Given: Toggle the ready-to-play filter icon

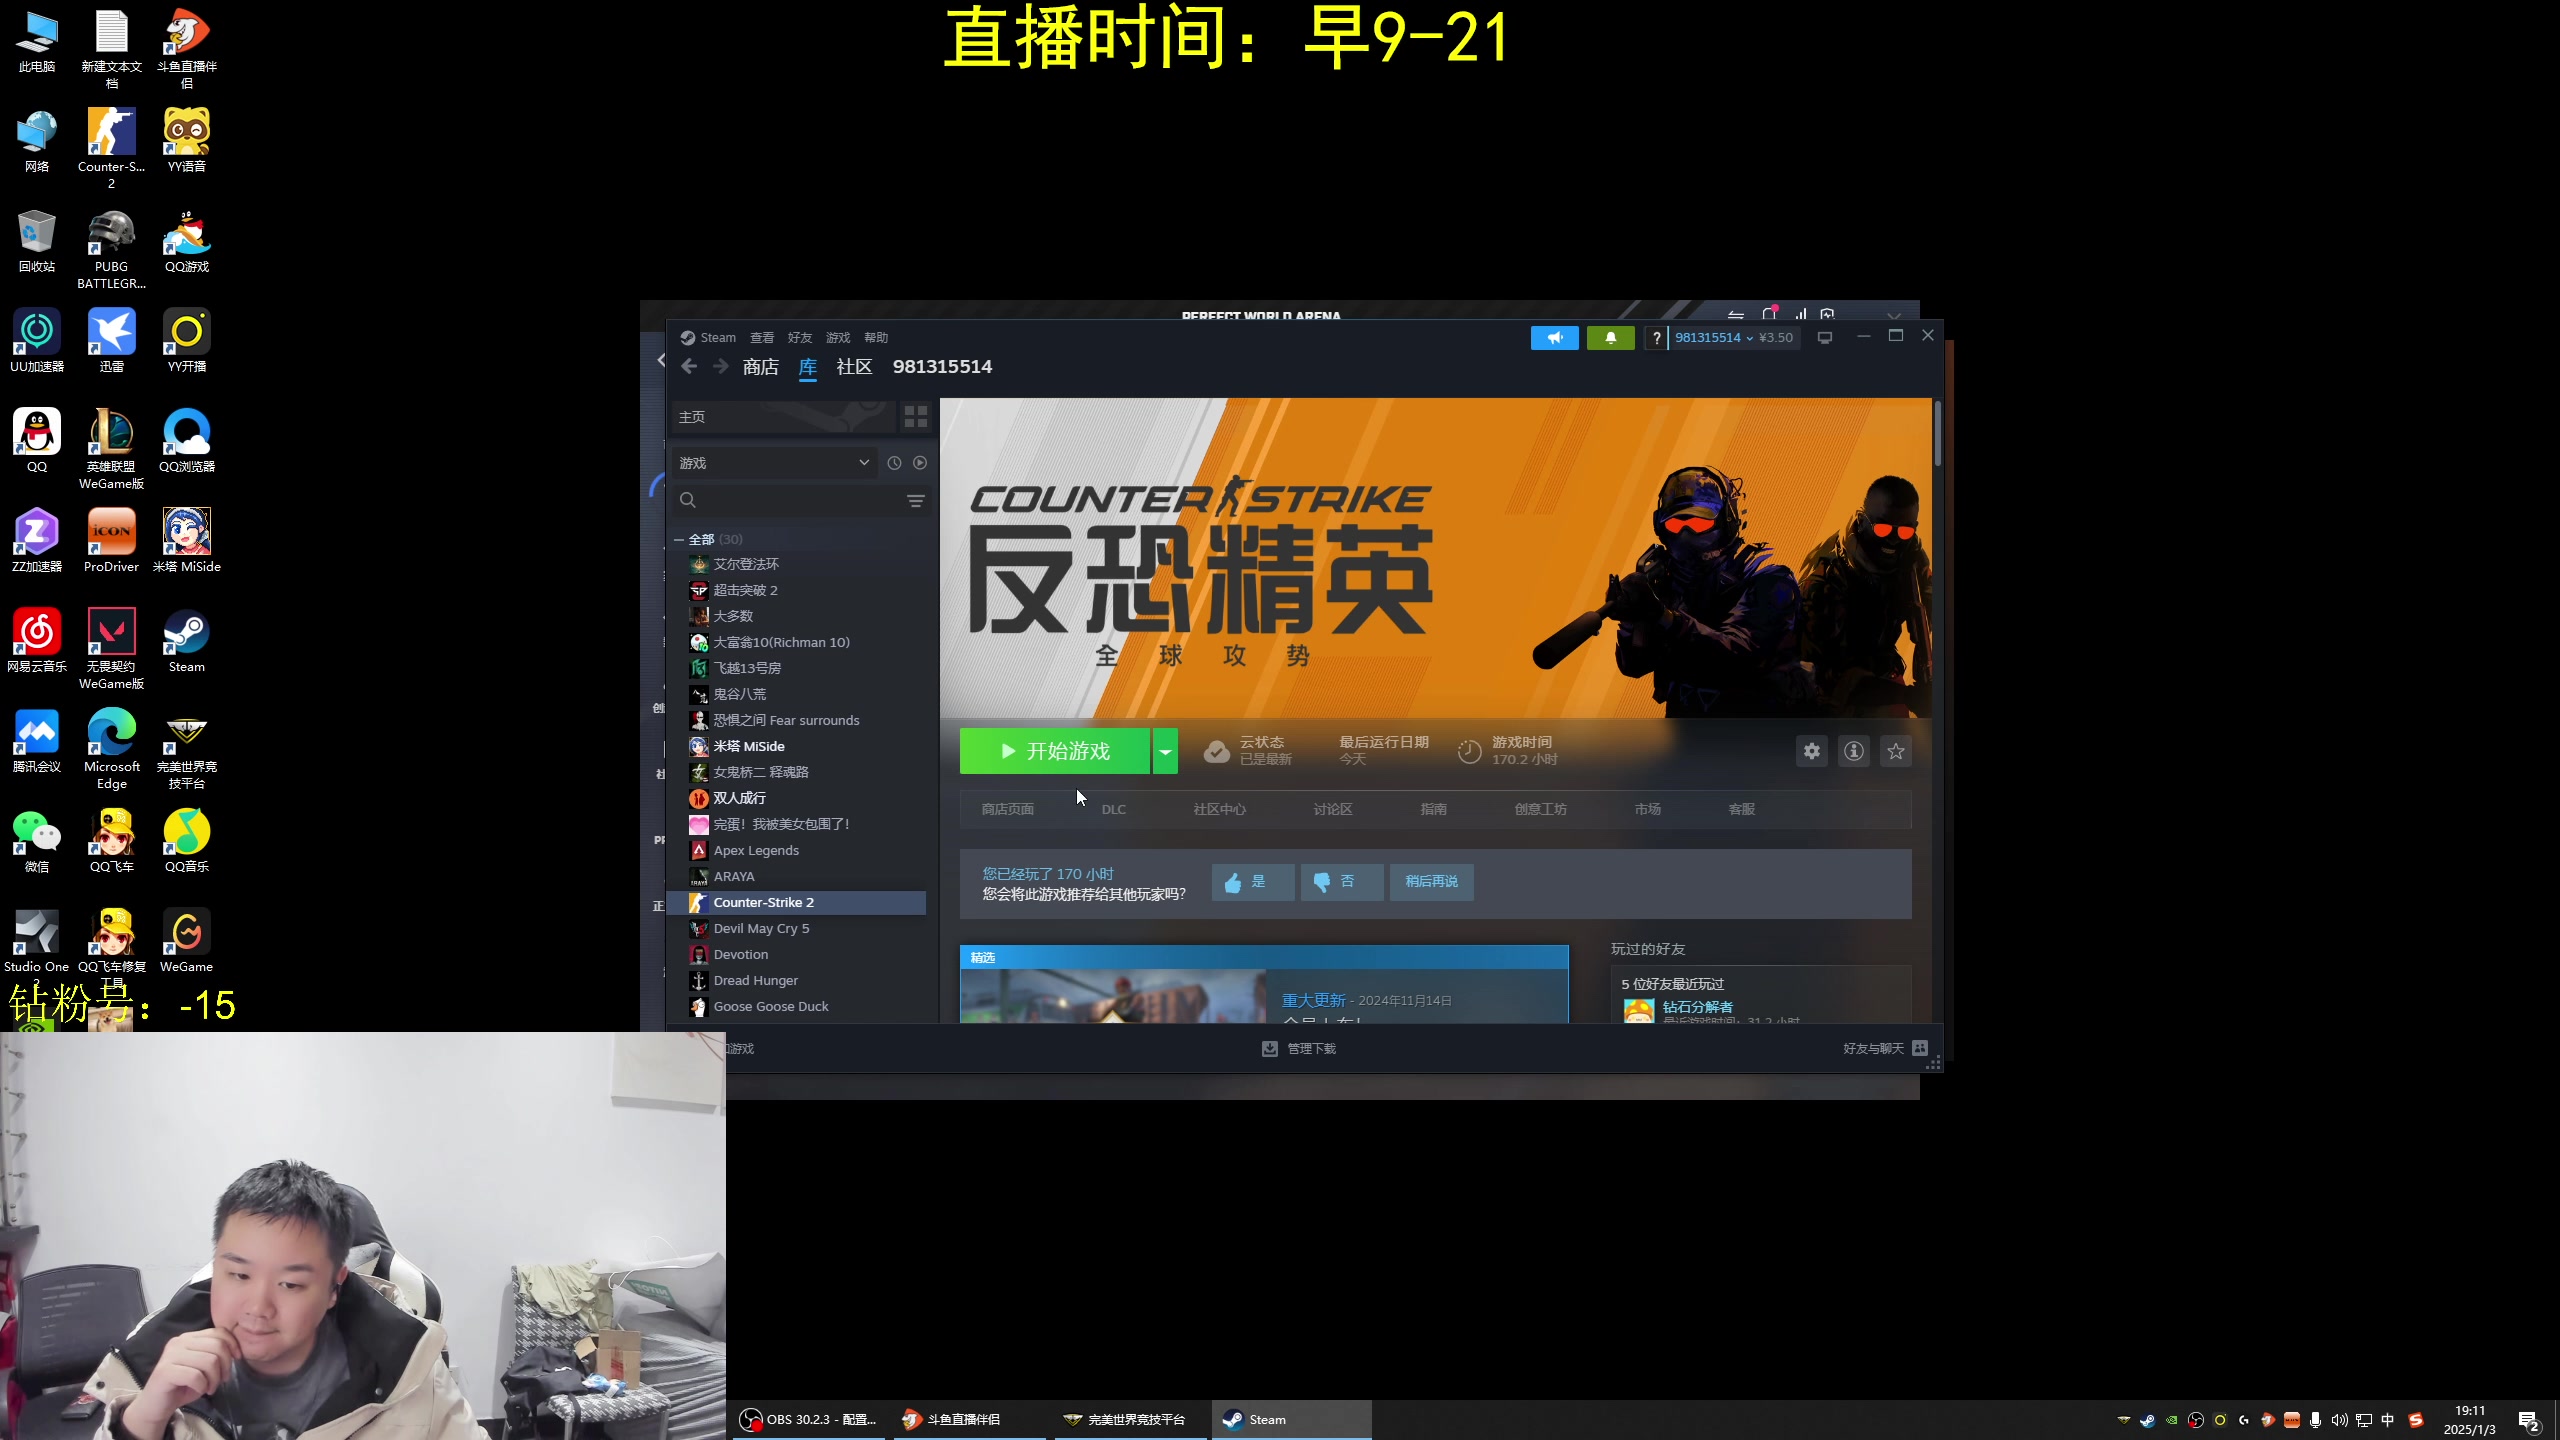Looking at the screenshot, I should coord(920,463).
